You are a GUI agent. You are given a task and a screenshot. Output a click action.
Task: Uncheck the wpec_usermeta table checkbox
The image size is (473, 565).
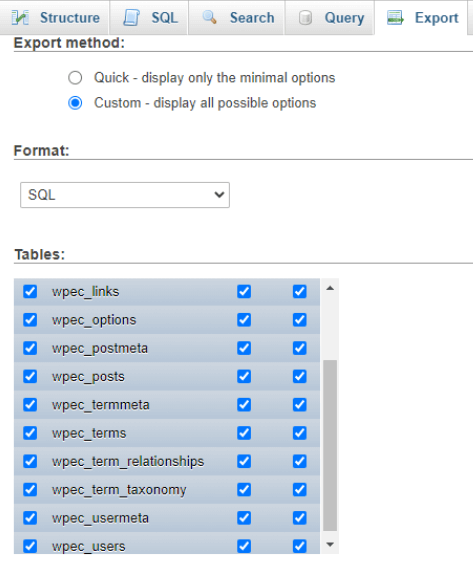[x=30, y=518]
